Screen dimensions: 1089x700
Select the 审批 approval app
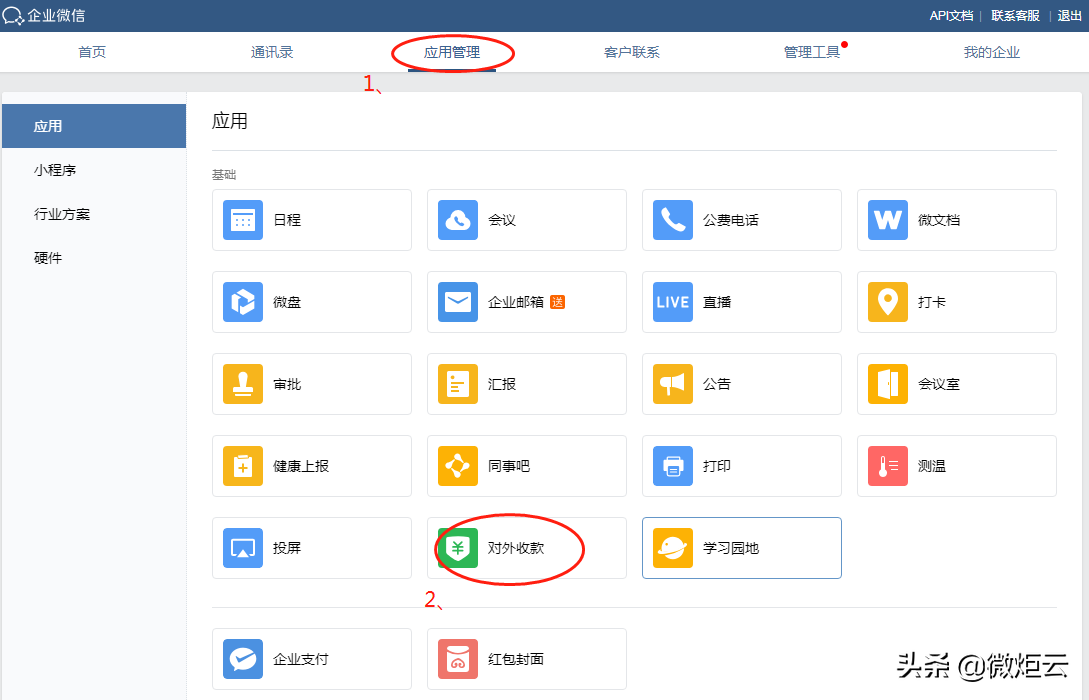(311, 384)
